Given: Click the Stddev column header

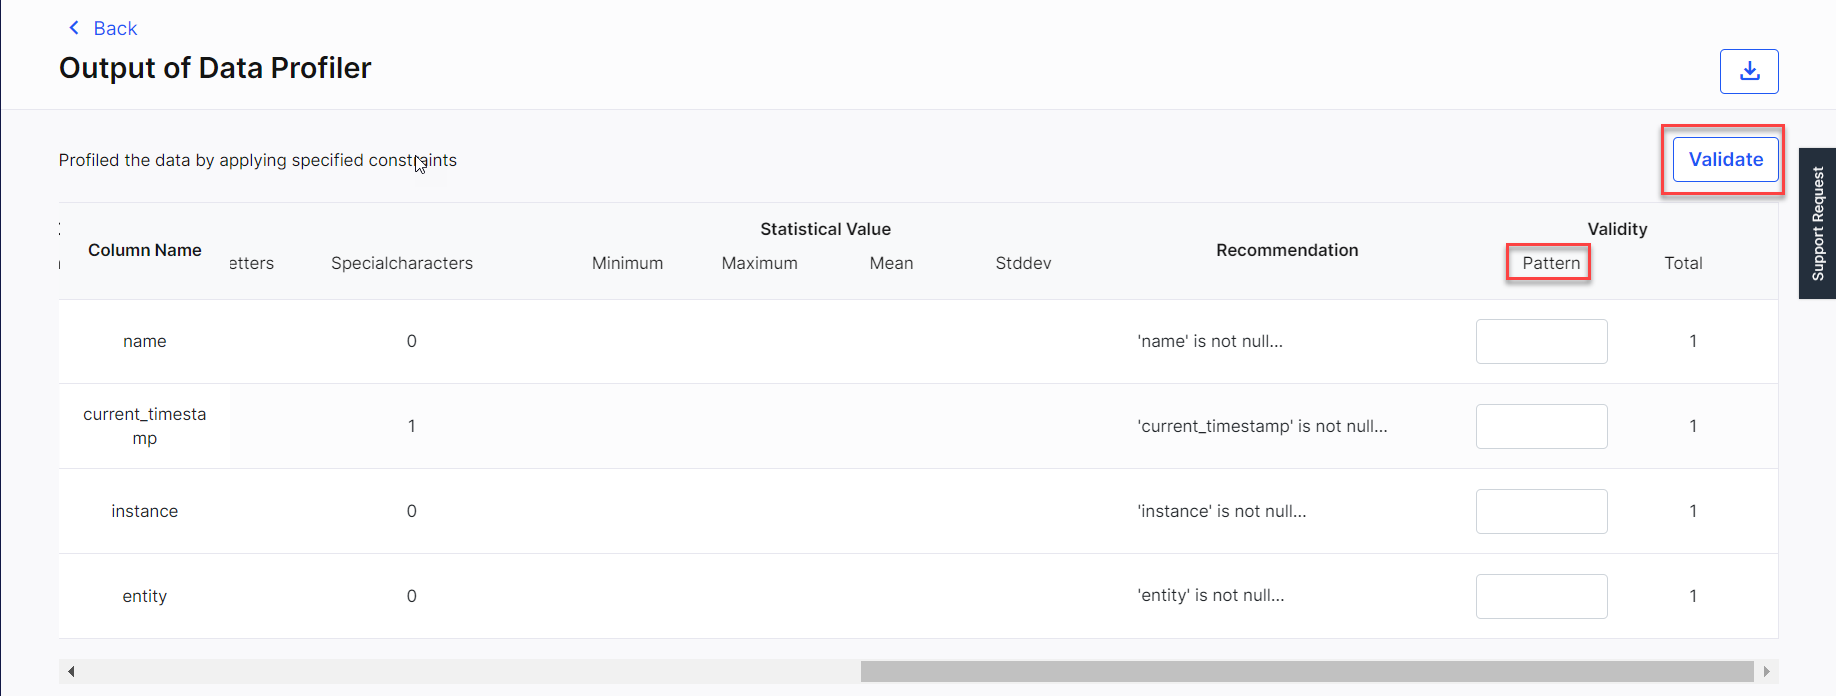Looking at the screenshot, I should 1023,263.
